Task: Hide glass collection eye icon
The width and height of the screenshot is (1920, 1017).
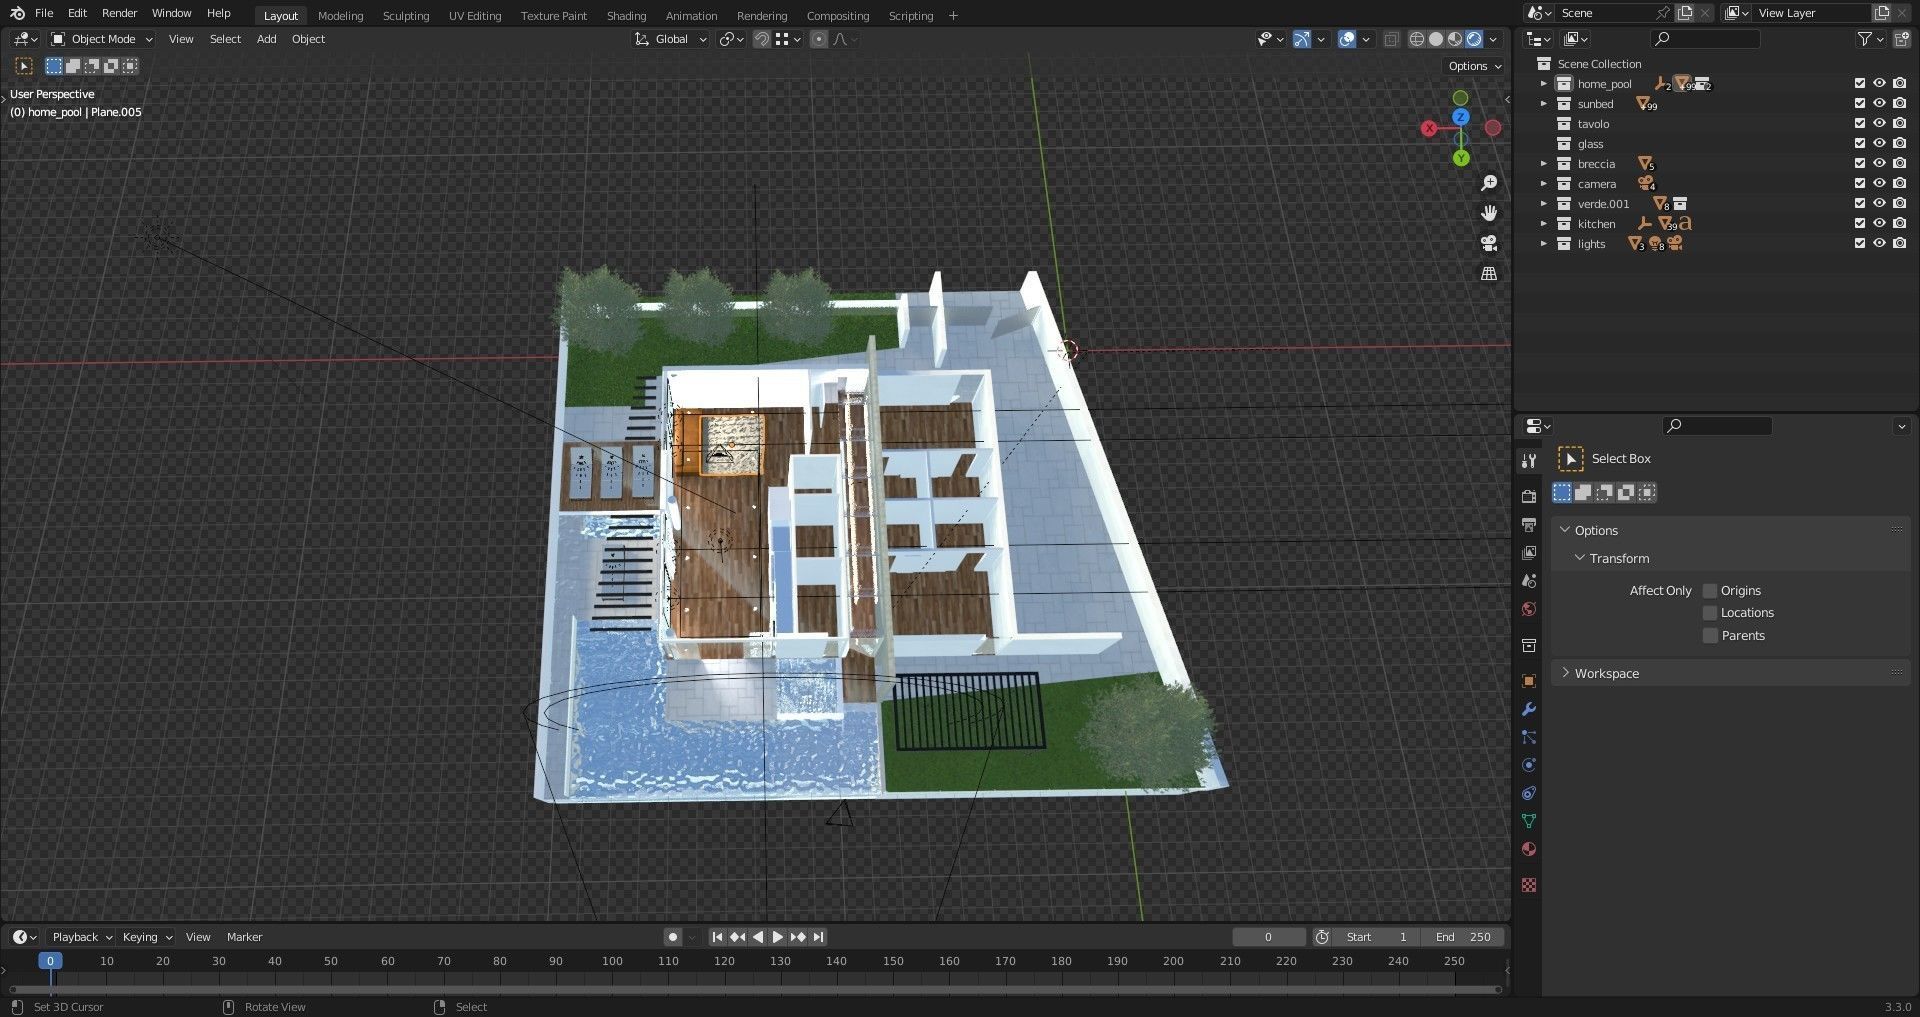Action: pyautogui.click(x=1879, y=144)
